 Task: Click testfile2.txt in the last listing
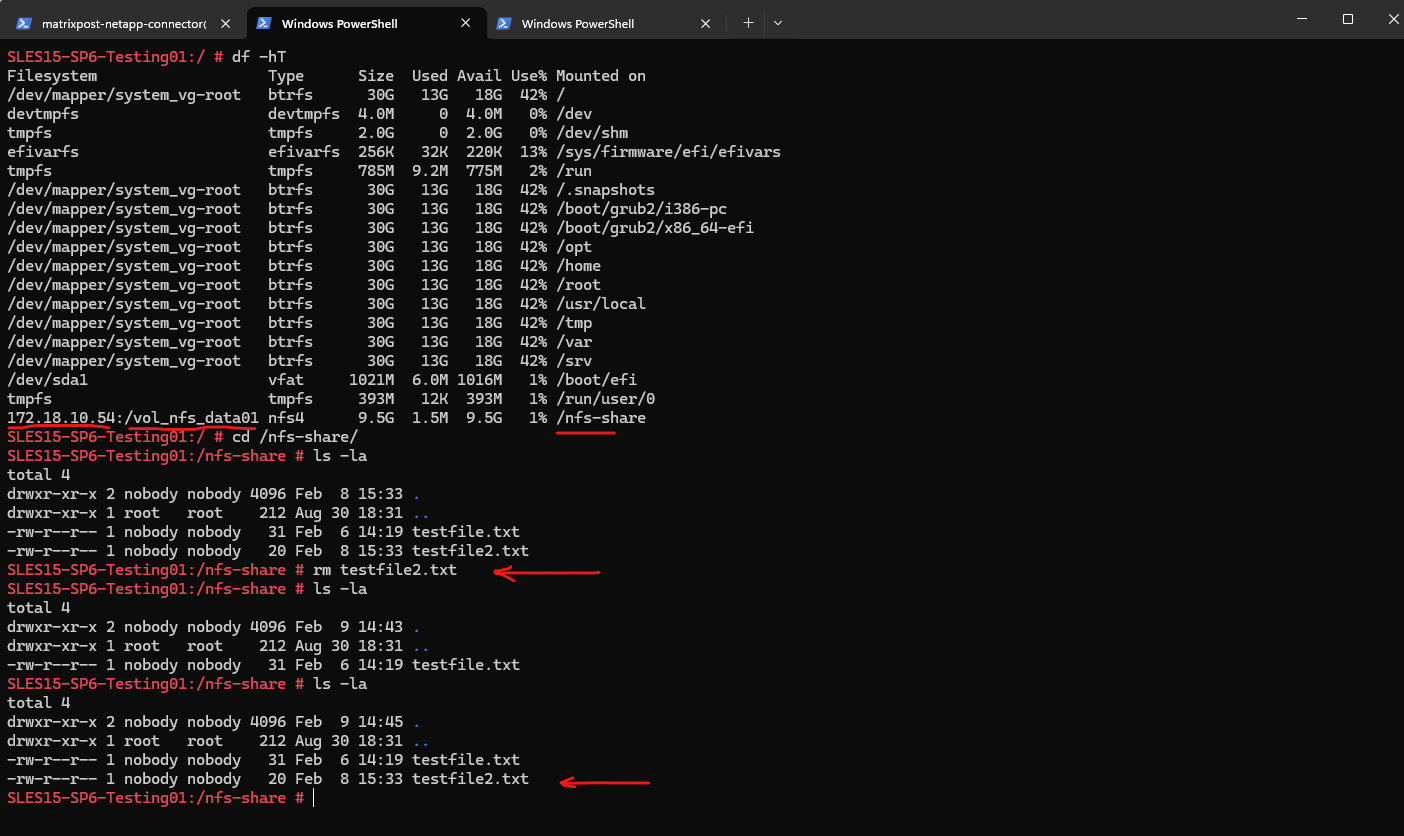470,779
